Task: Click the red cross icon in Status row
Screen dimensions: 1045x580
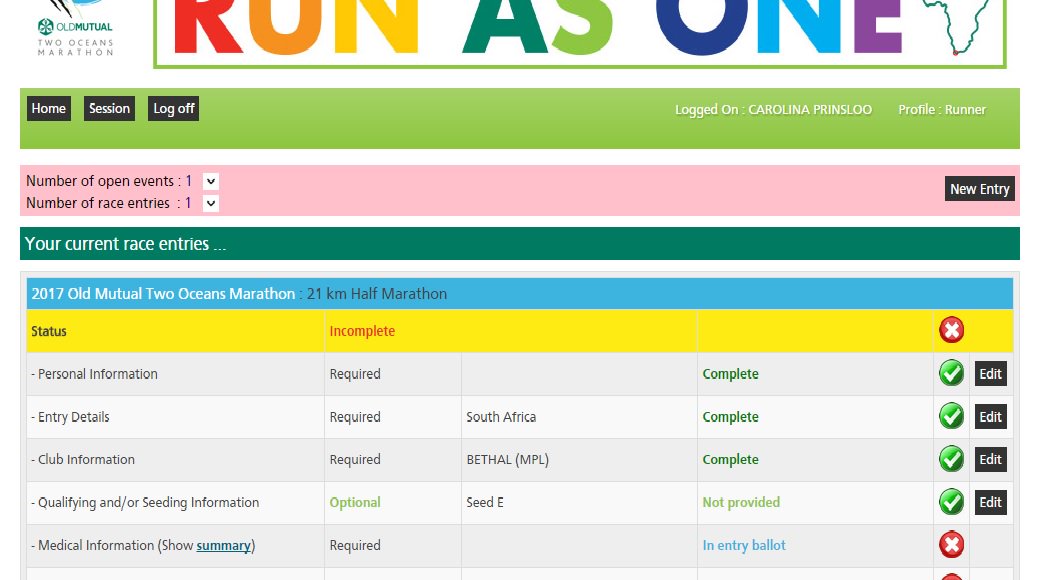Action: click(x=951, y=330)
